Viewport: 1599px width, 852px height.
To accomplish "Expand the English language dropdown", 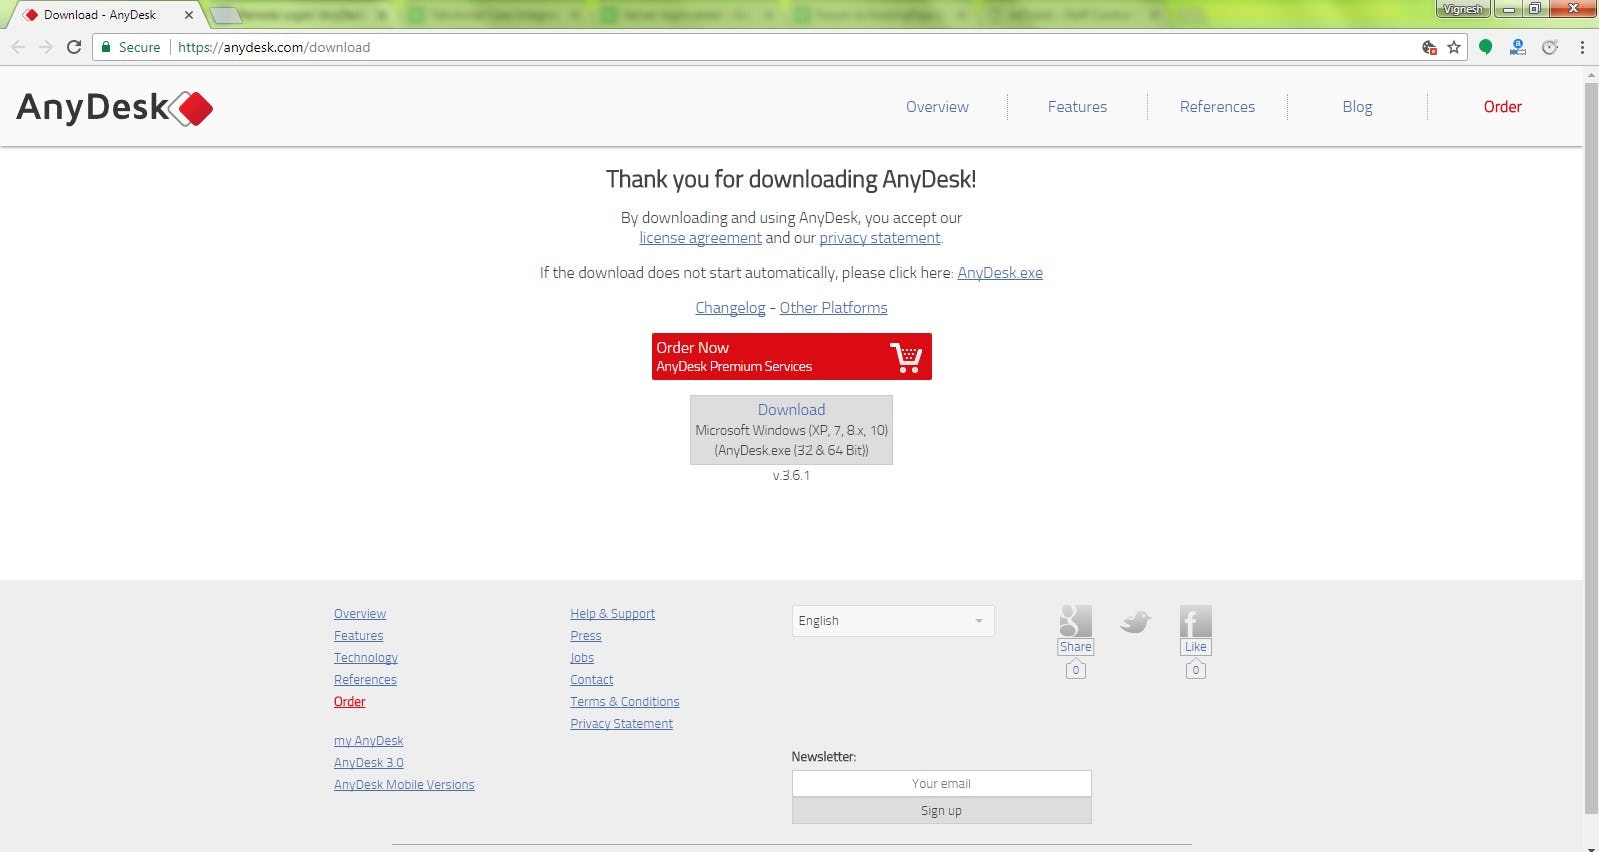I will click(893, 621).
